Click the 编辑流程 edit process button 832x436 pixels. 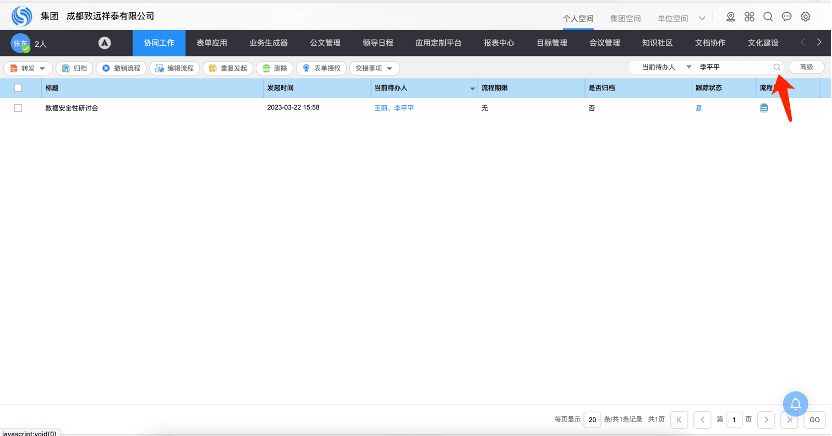pos(175,68)
